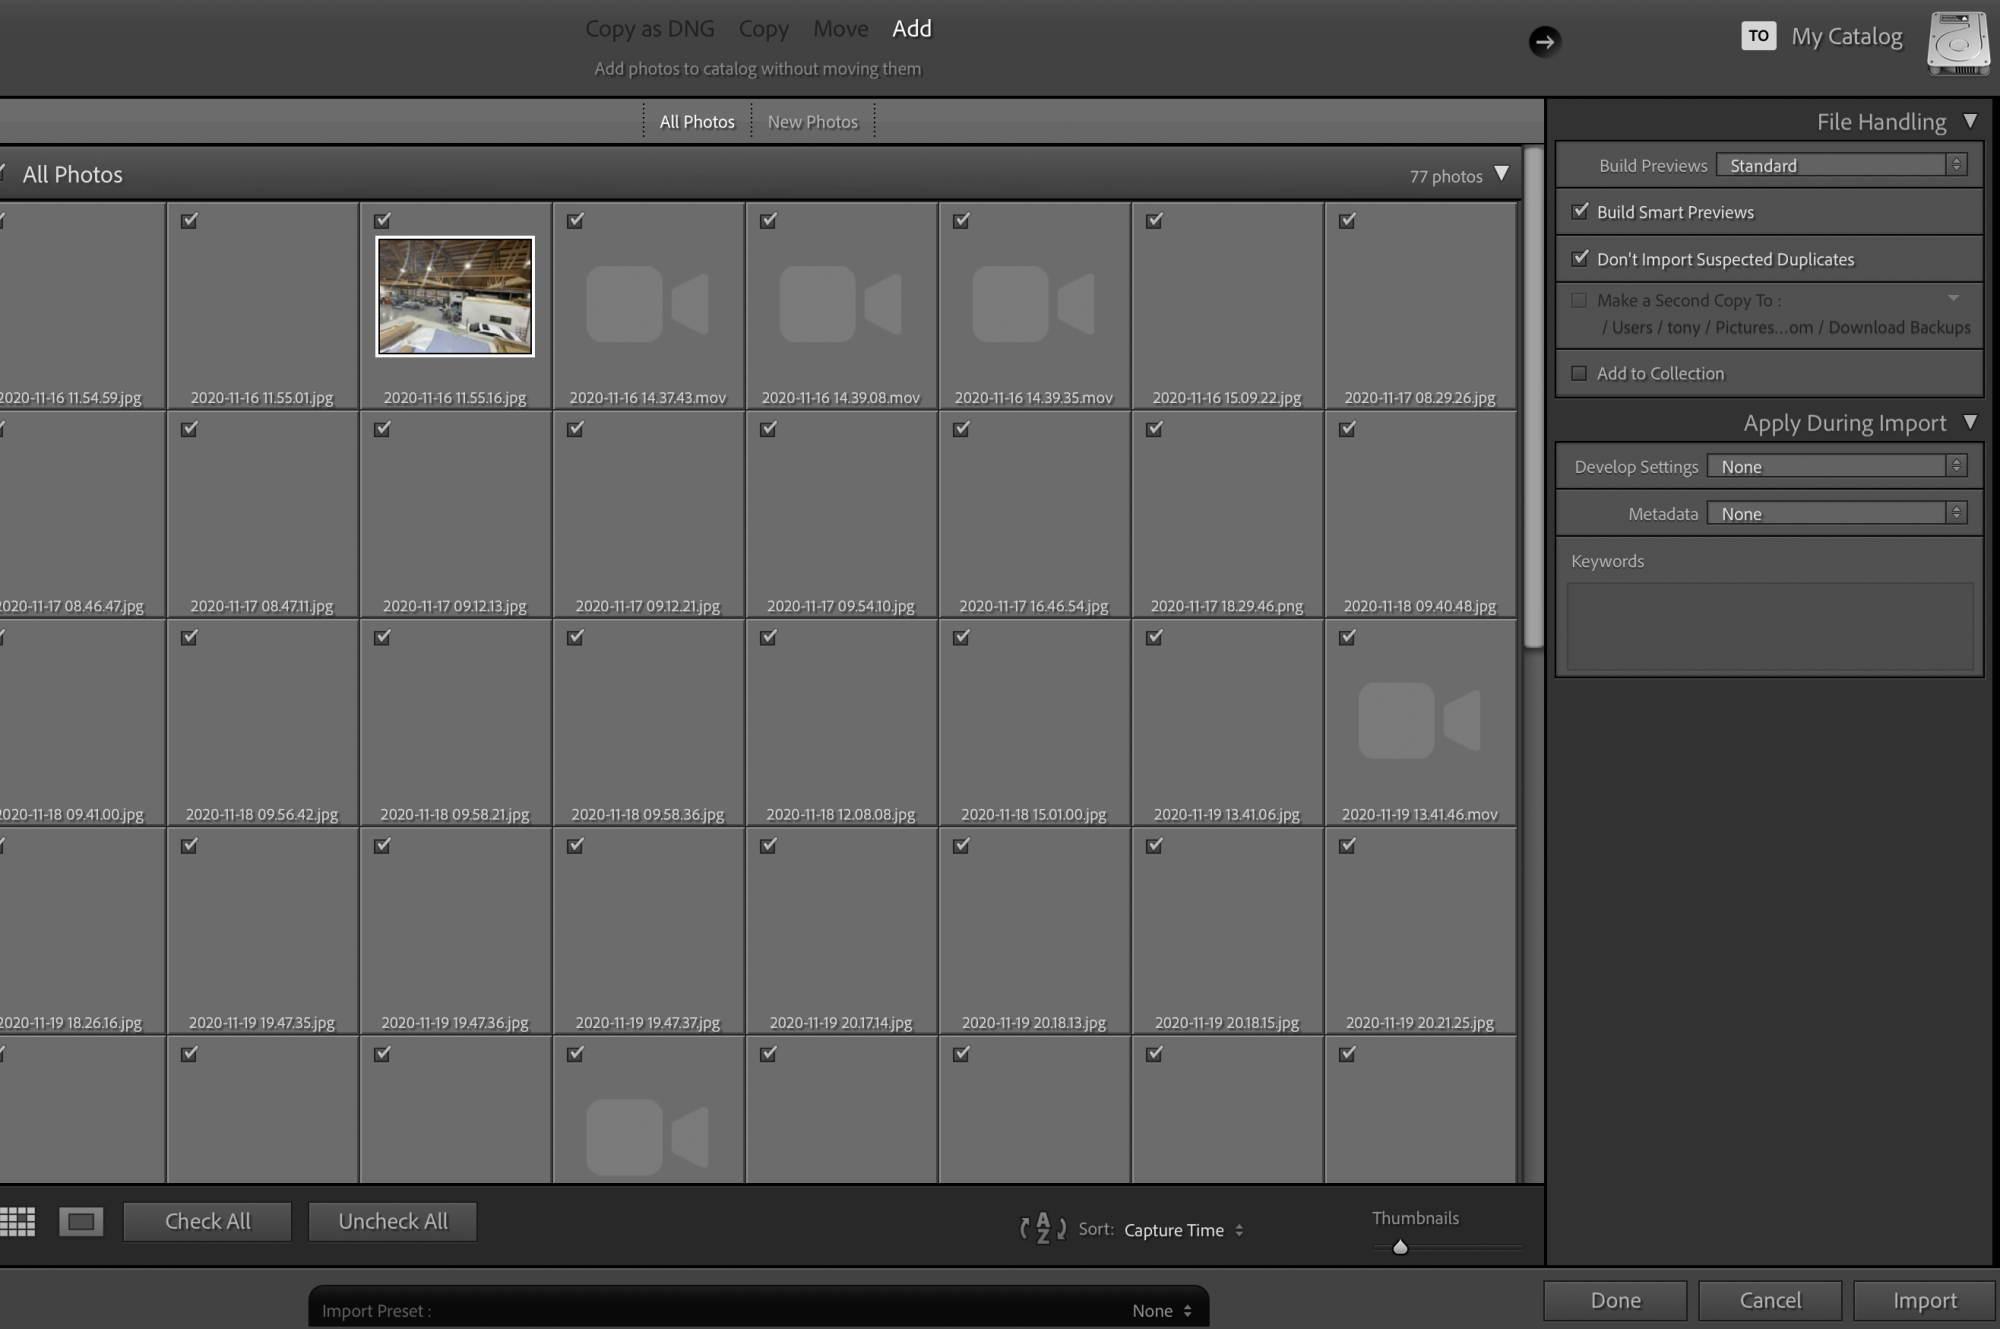Toggle Build Smart Previews checkbox
The image size is (2000, 1329).
1580,211
